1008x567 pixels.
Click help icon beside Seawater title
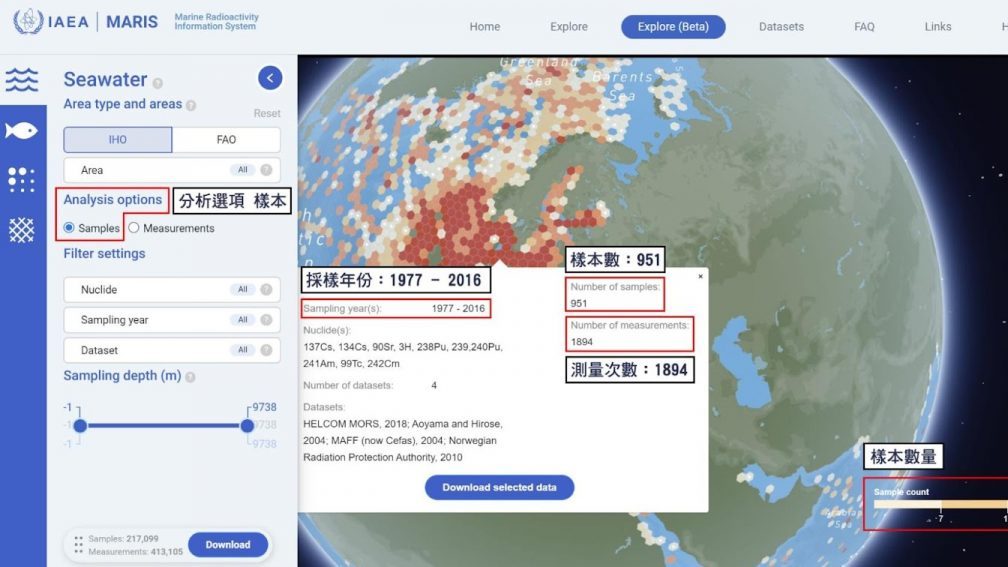pos(158,83)
